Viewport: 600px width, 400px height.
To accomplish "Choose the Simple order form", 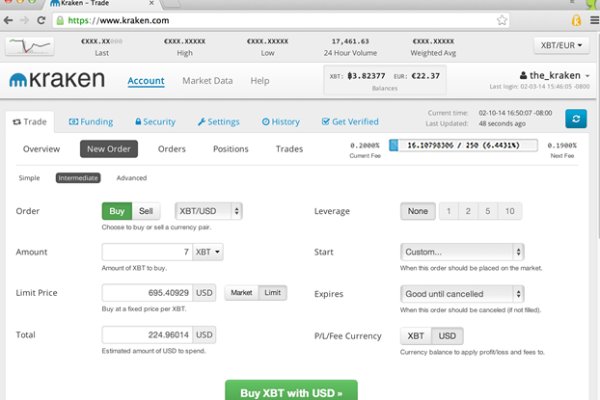I will (29, 178).
